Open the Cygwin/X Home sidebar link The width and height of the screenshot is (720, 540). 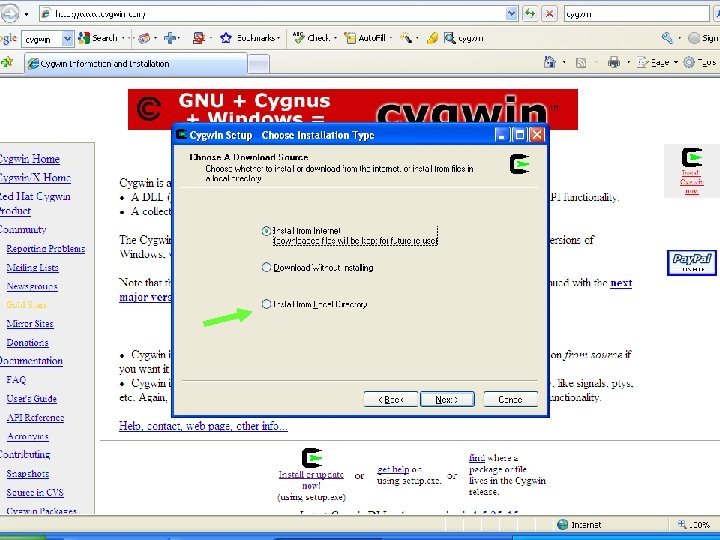pos(35,178)
